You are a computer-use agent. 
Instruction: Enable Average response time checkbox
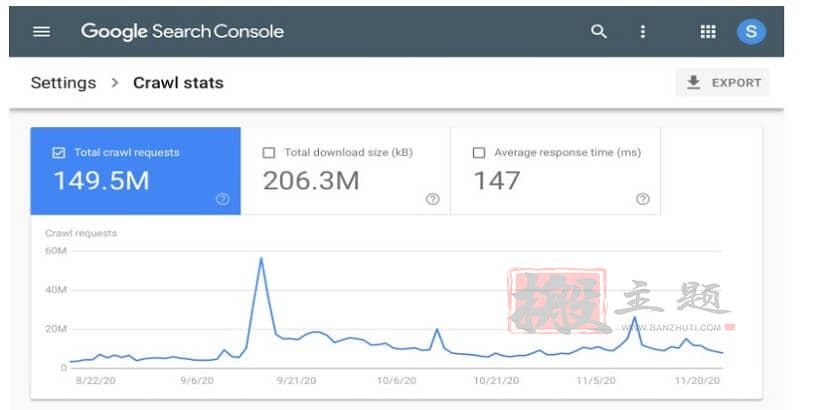pos(479,153)
